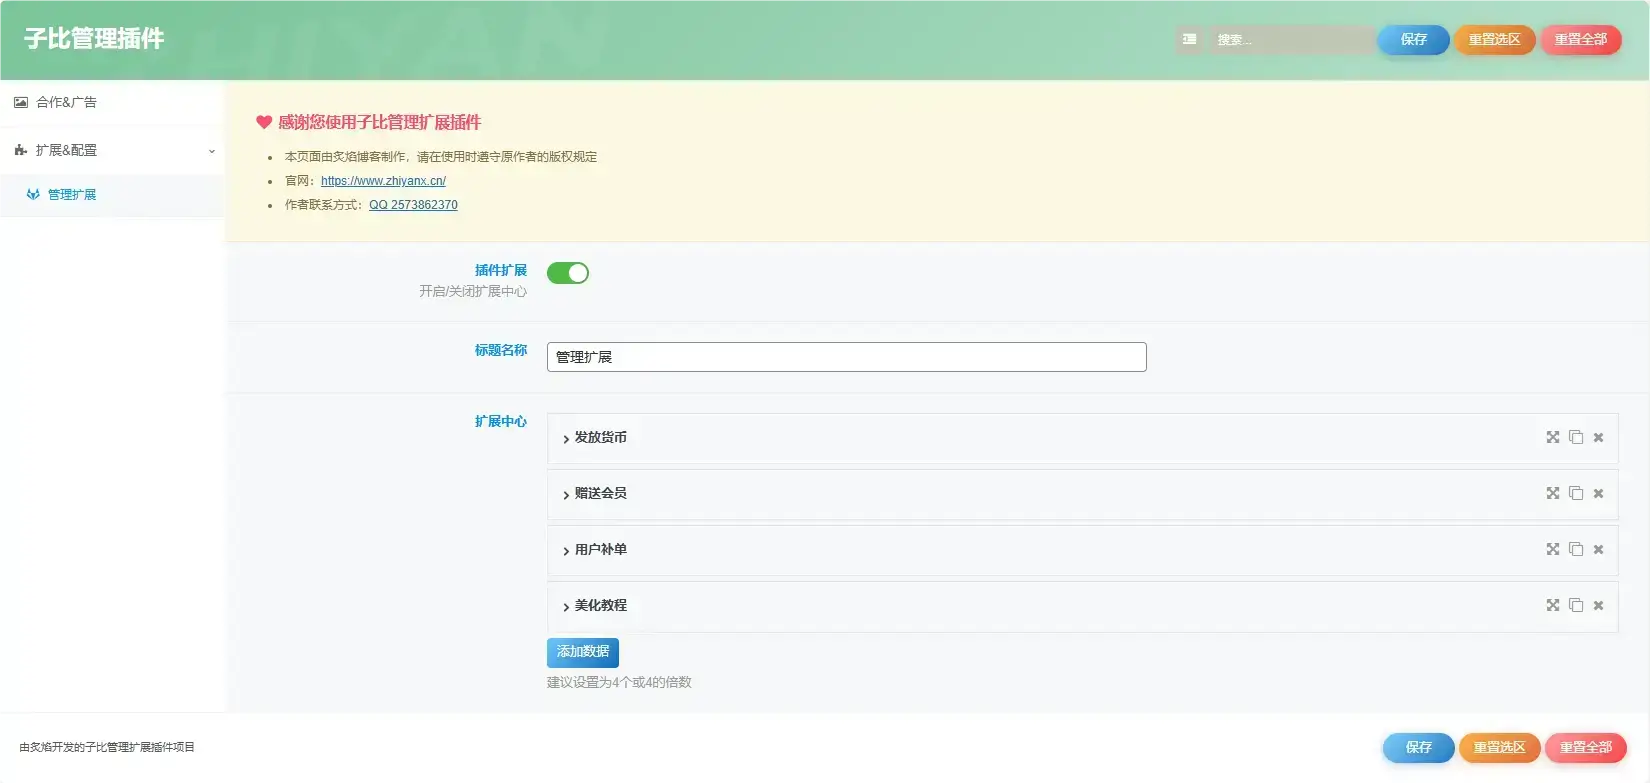
Task: Expand the 美化教程 accordion item
Action: (1082, 606)
